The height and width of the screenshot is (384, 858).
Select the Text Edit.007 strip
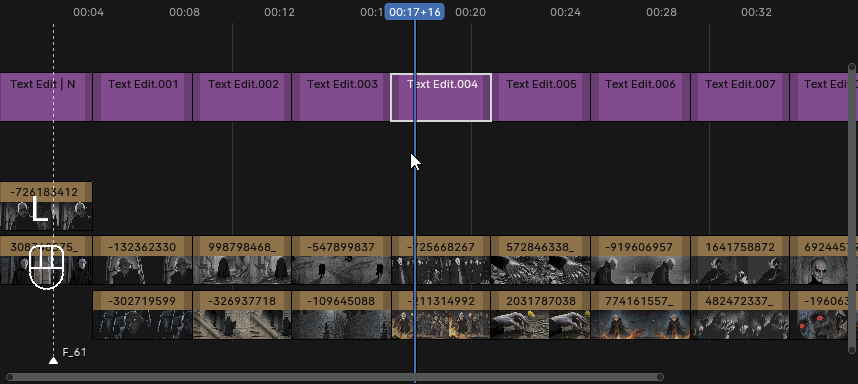(740, 97)
